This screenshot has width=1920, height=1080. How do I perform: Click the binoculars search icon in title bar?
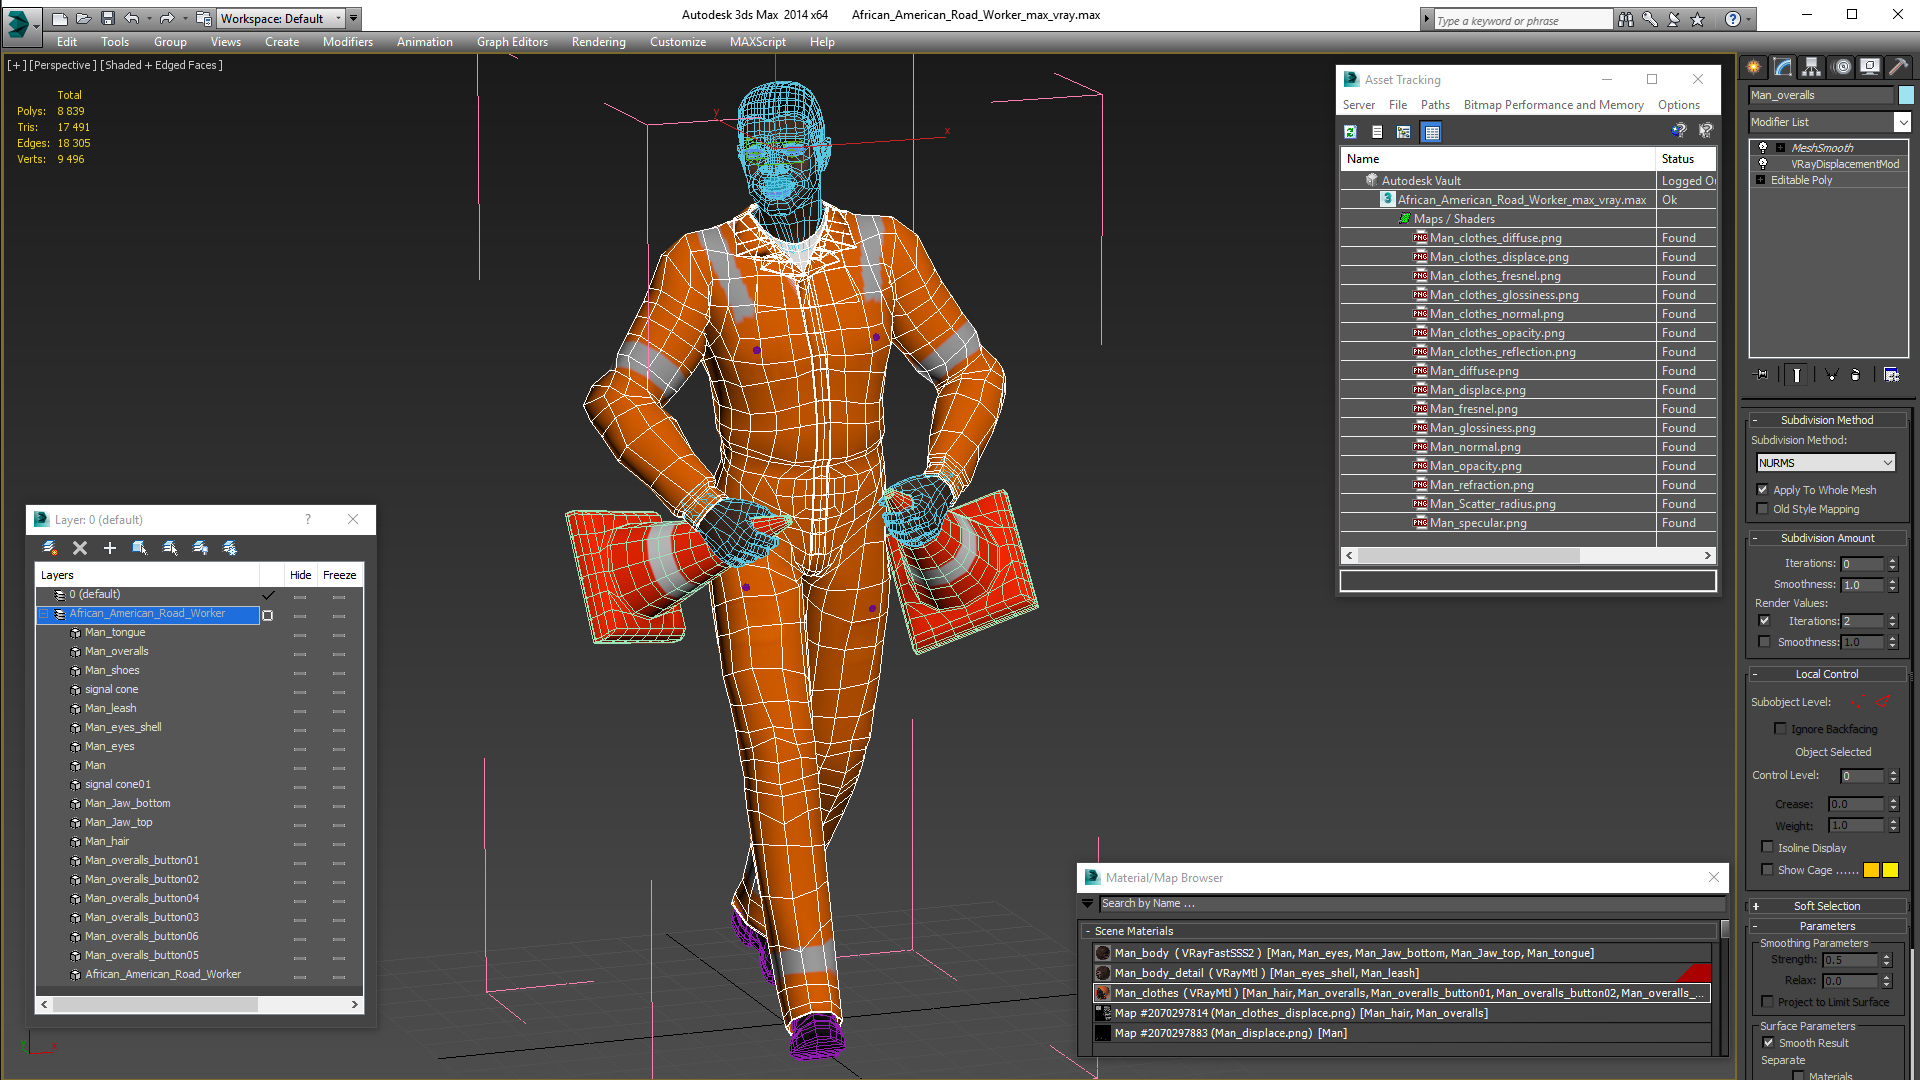pyautogui.click(x=1626, y=19)
